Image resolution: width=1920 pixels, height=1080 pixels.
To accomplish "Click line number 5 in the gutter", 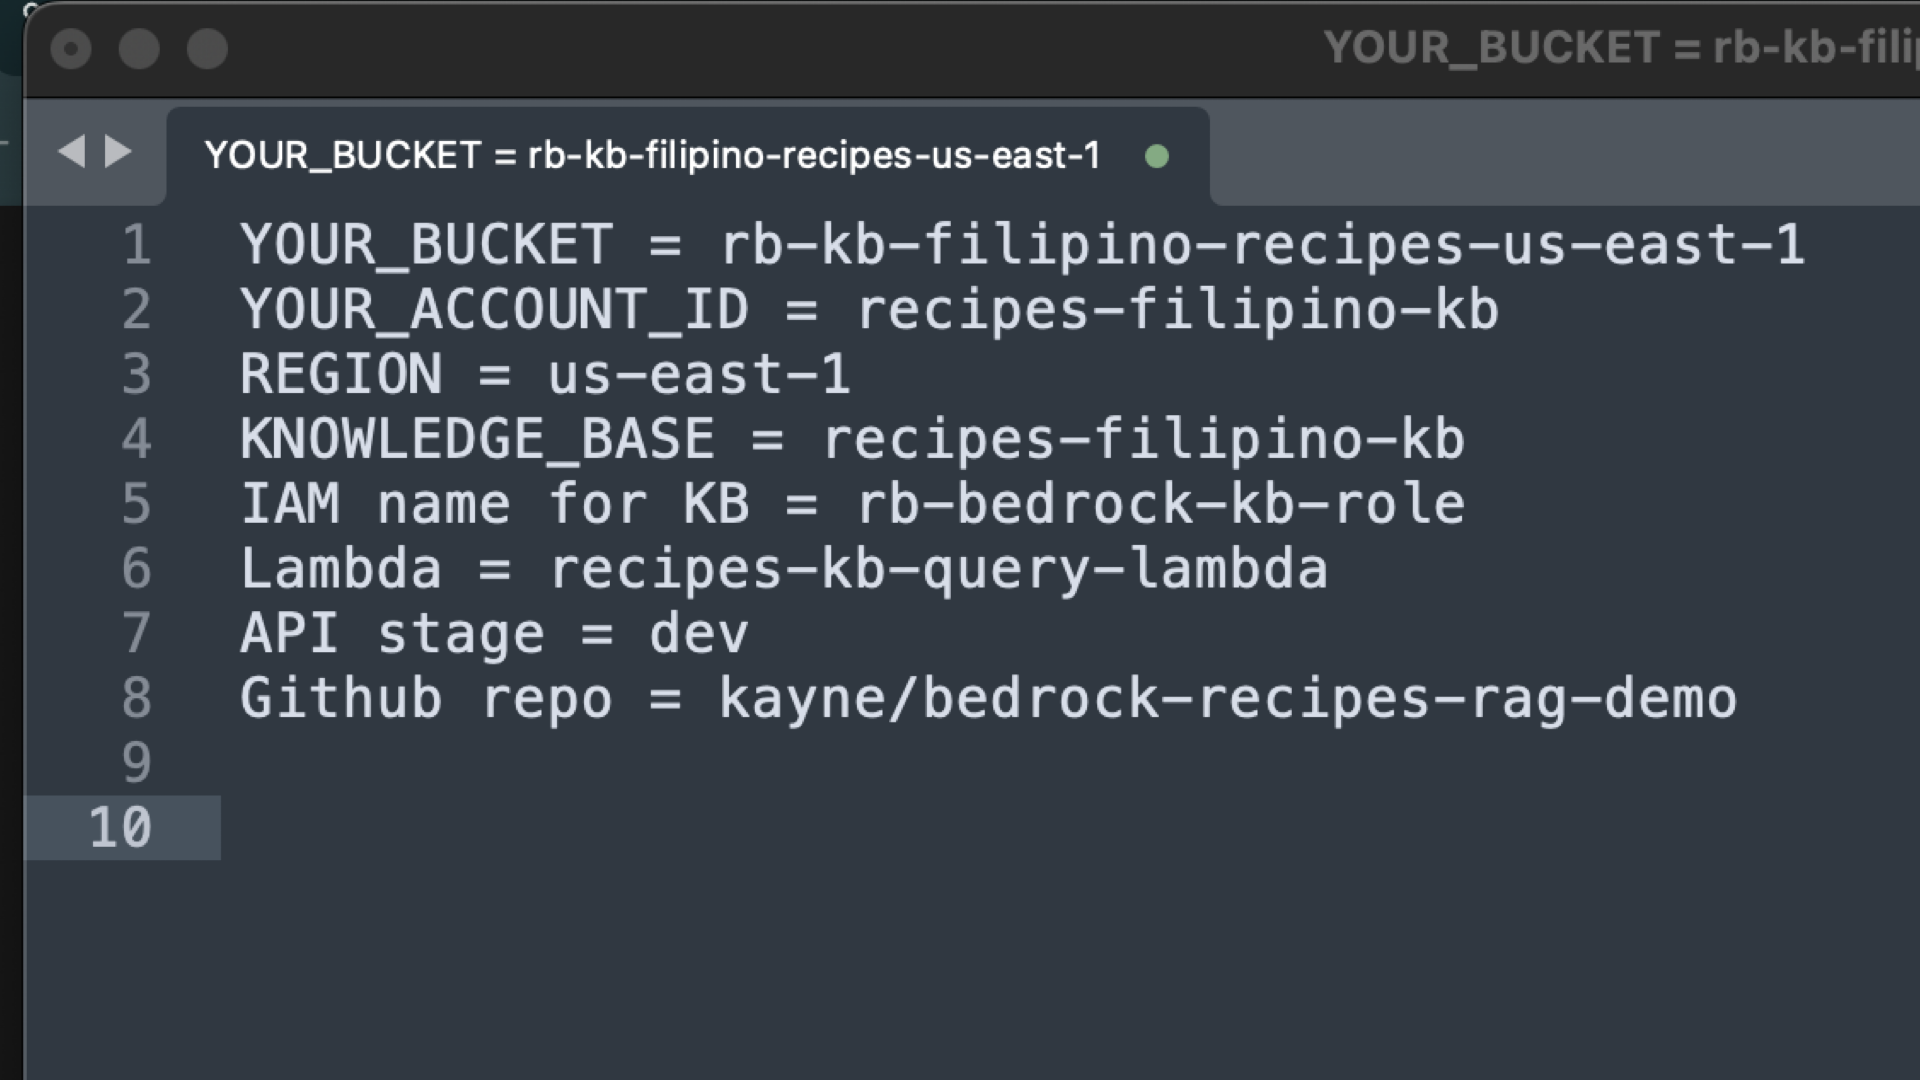I will pos(137,504).
